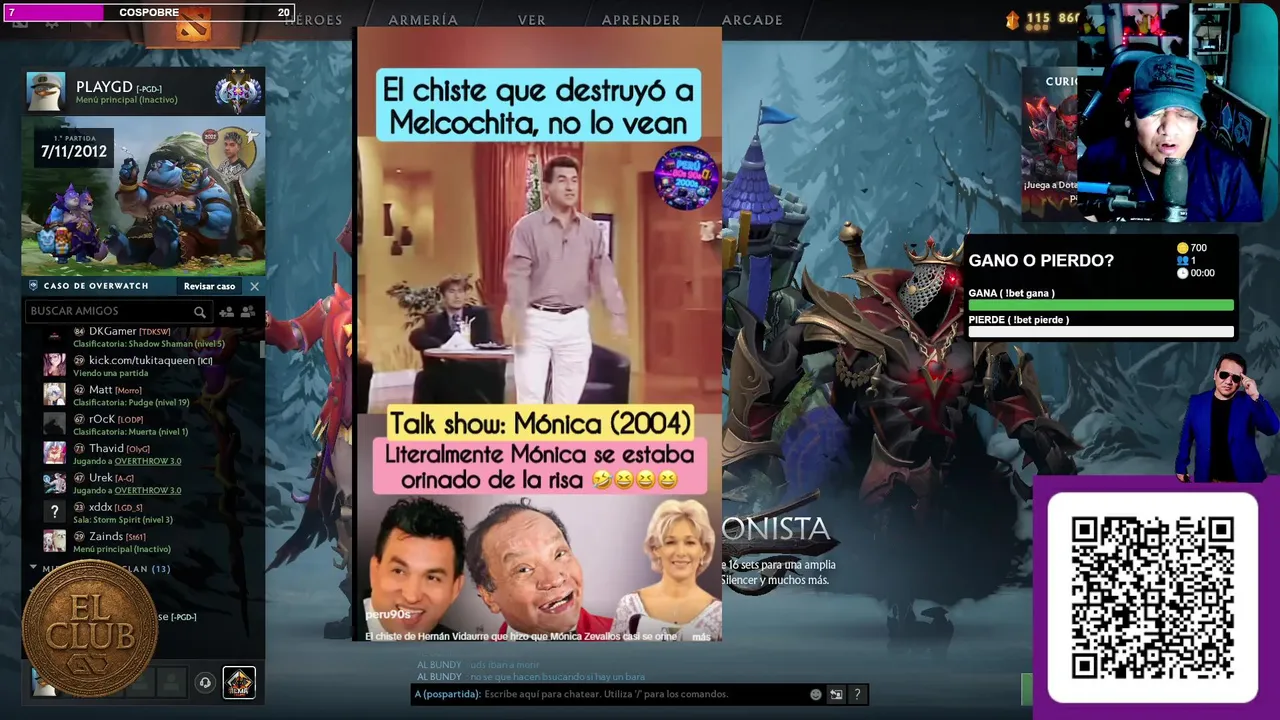Open the HEROES menu tab

click(x=313, y=20)
